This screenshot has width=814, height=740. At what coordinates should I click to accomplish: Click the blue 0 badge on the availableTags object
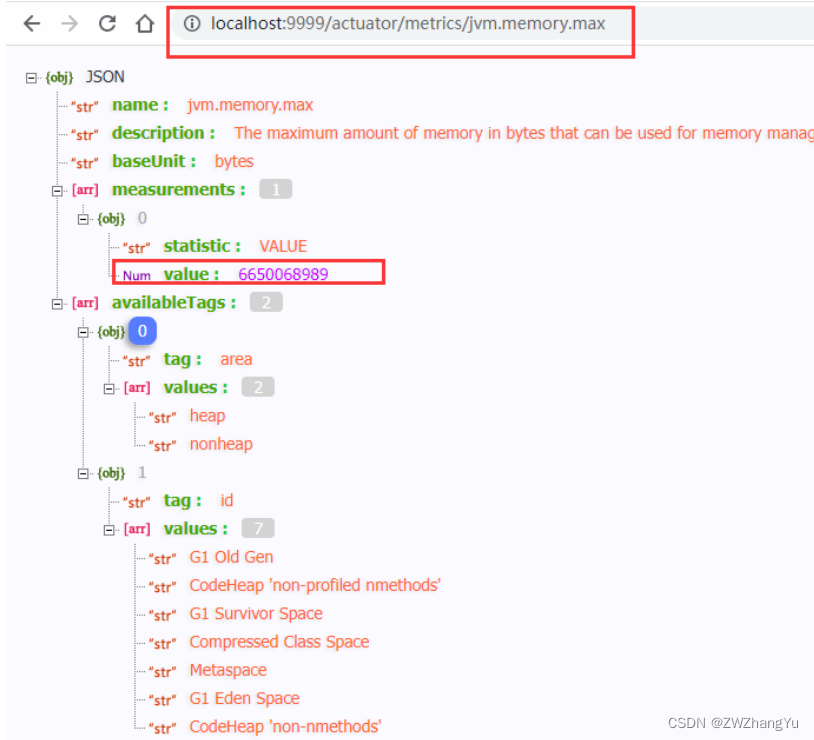click(141, 331)
